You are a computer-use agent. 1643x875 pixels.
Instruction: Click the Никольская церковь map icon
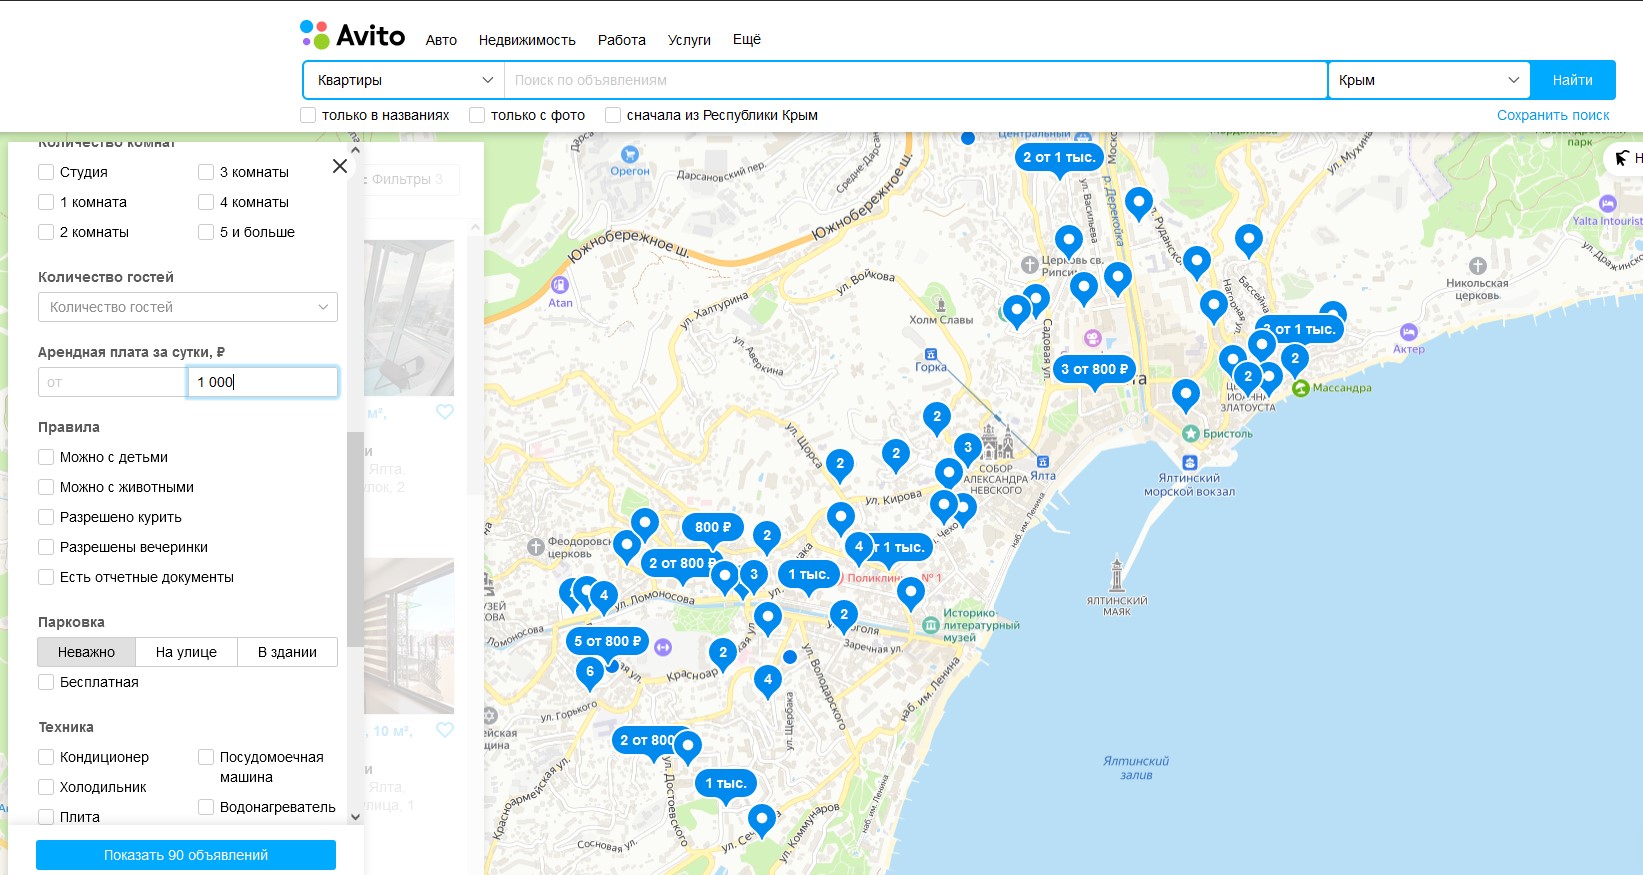pyautogui.click(x=1478, y=266)
